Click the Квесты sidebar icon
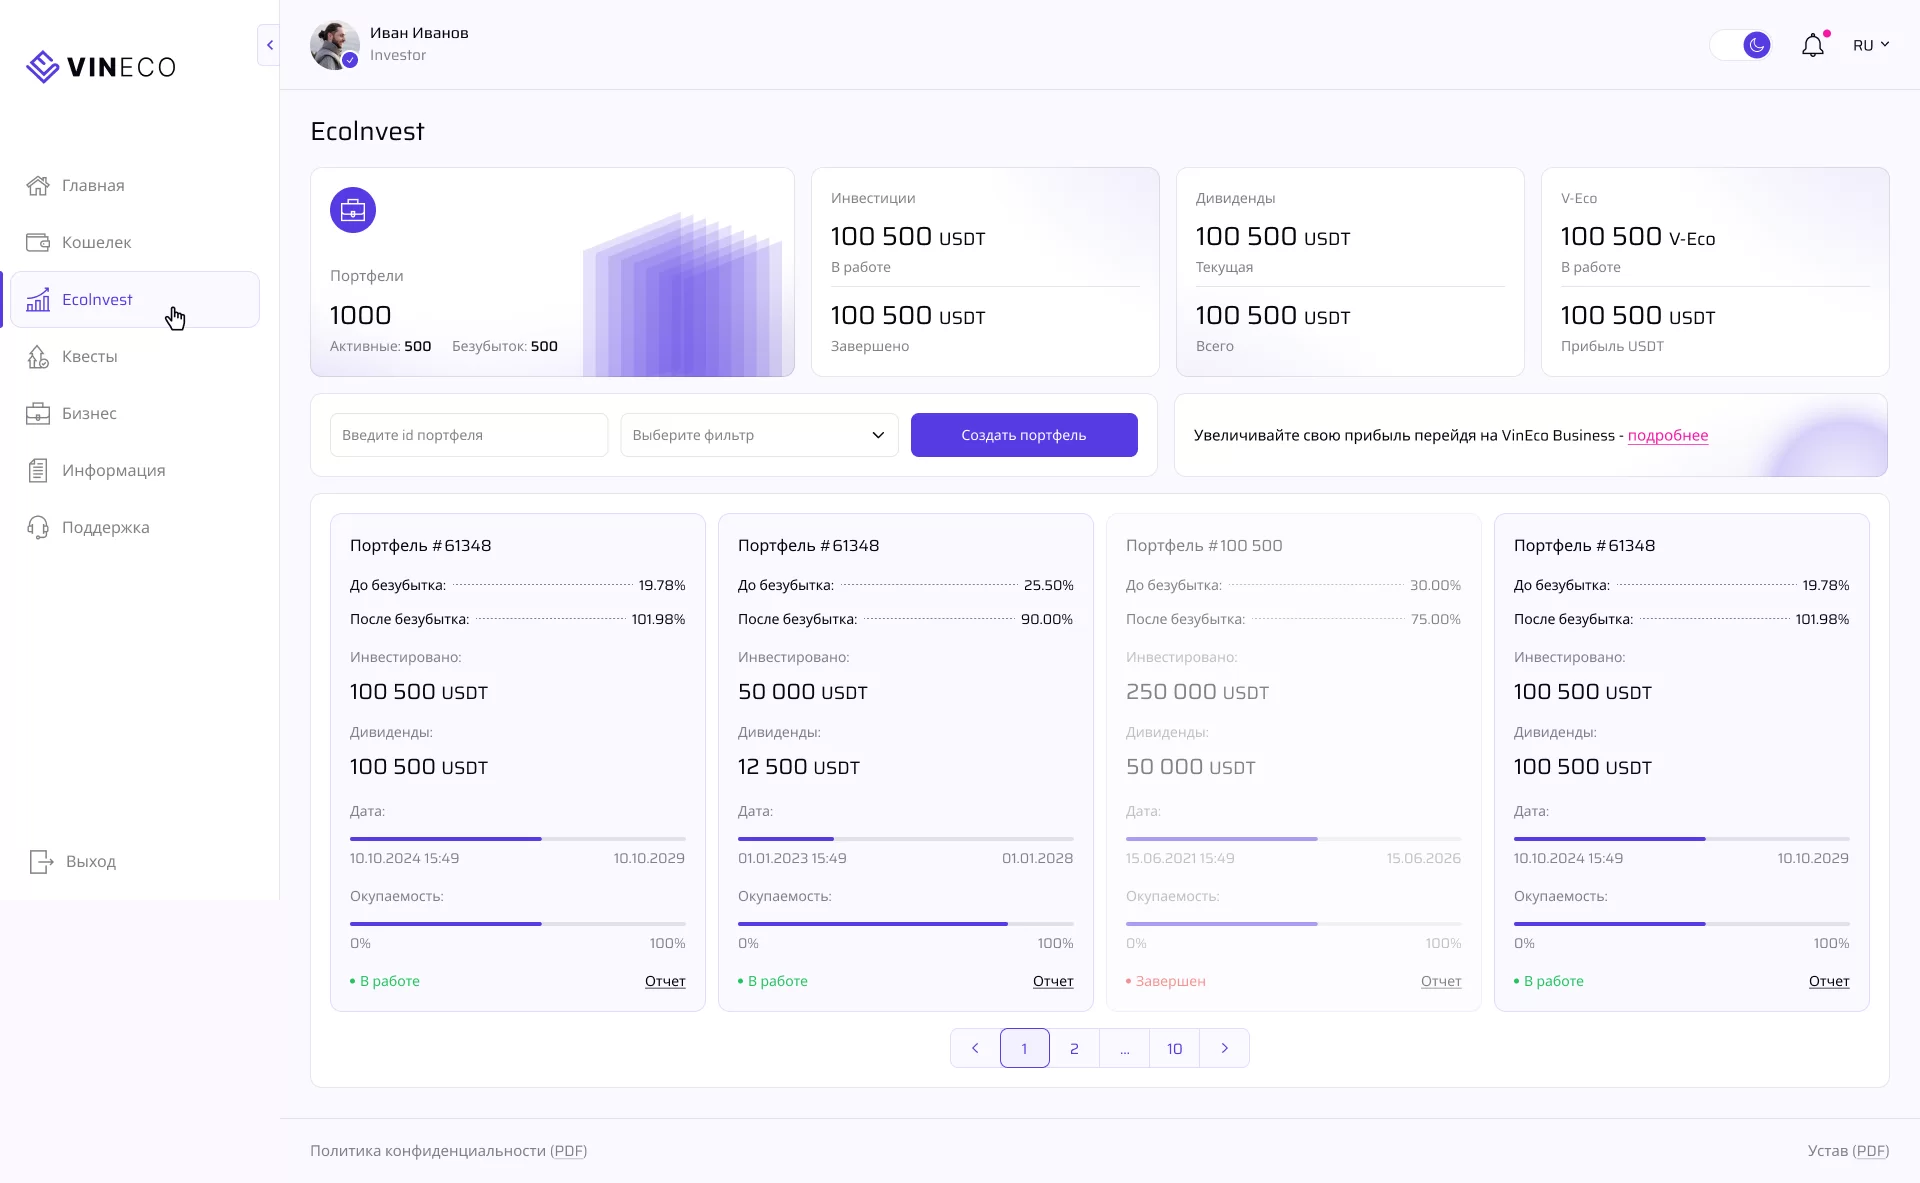This screenshot has height=1183, width=1920. (x=38, y=357)
